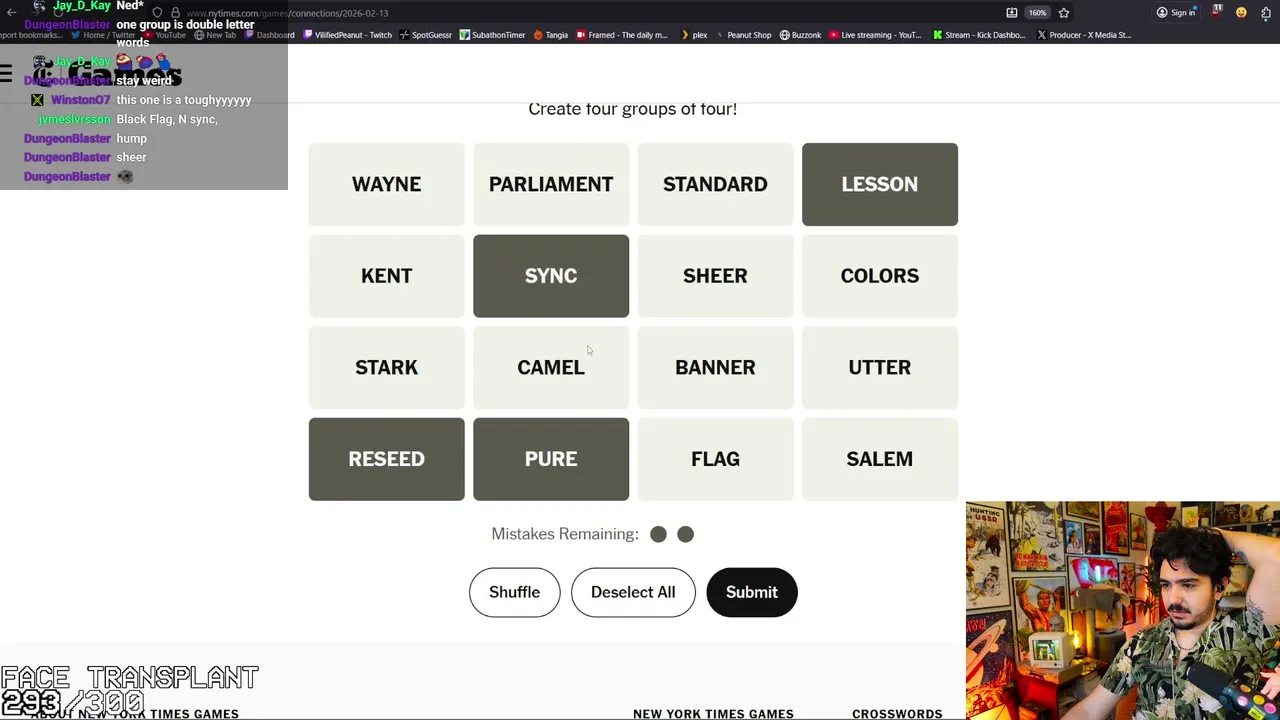Choose the CAMEL tile

click(551, 367)
